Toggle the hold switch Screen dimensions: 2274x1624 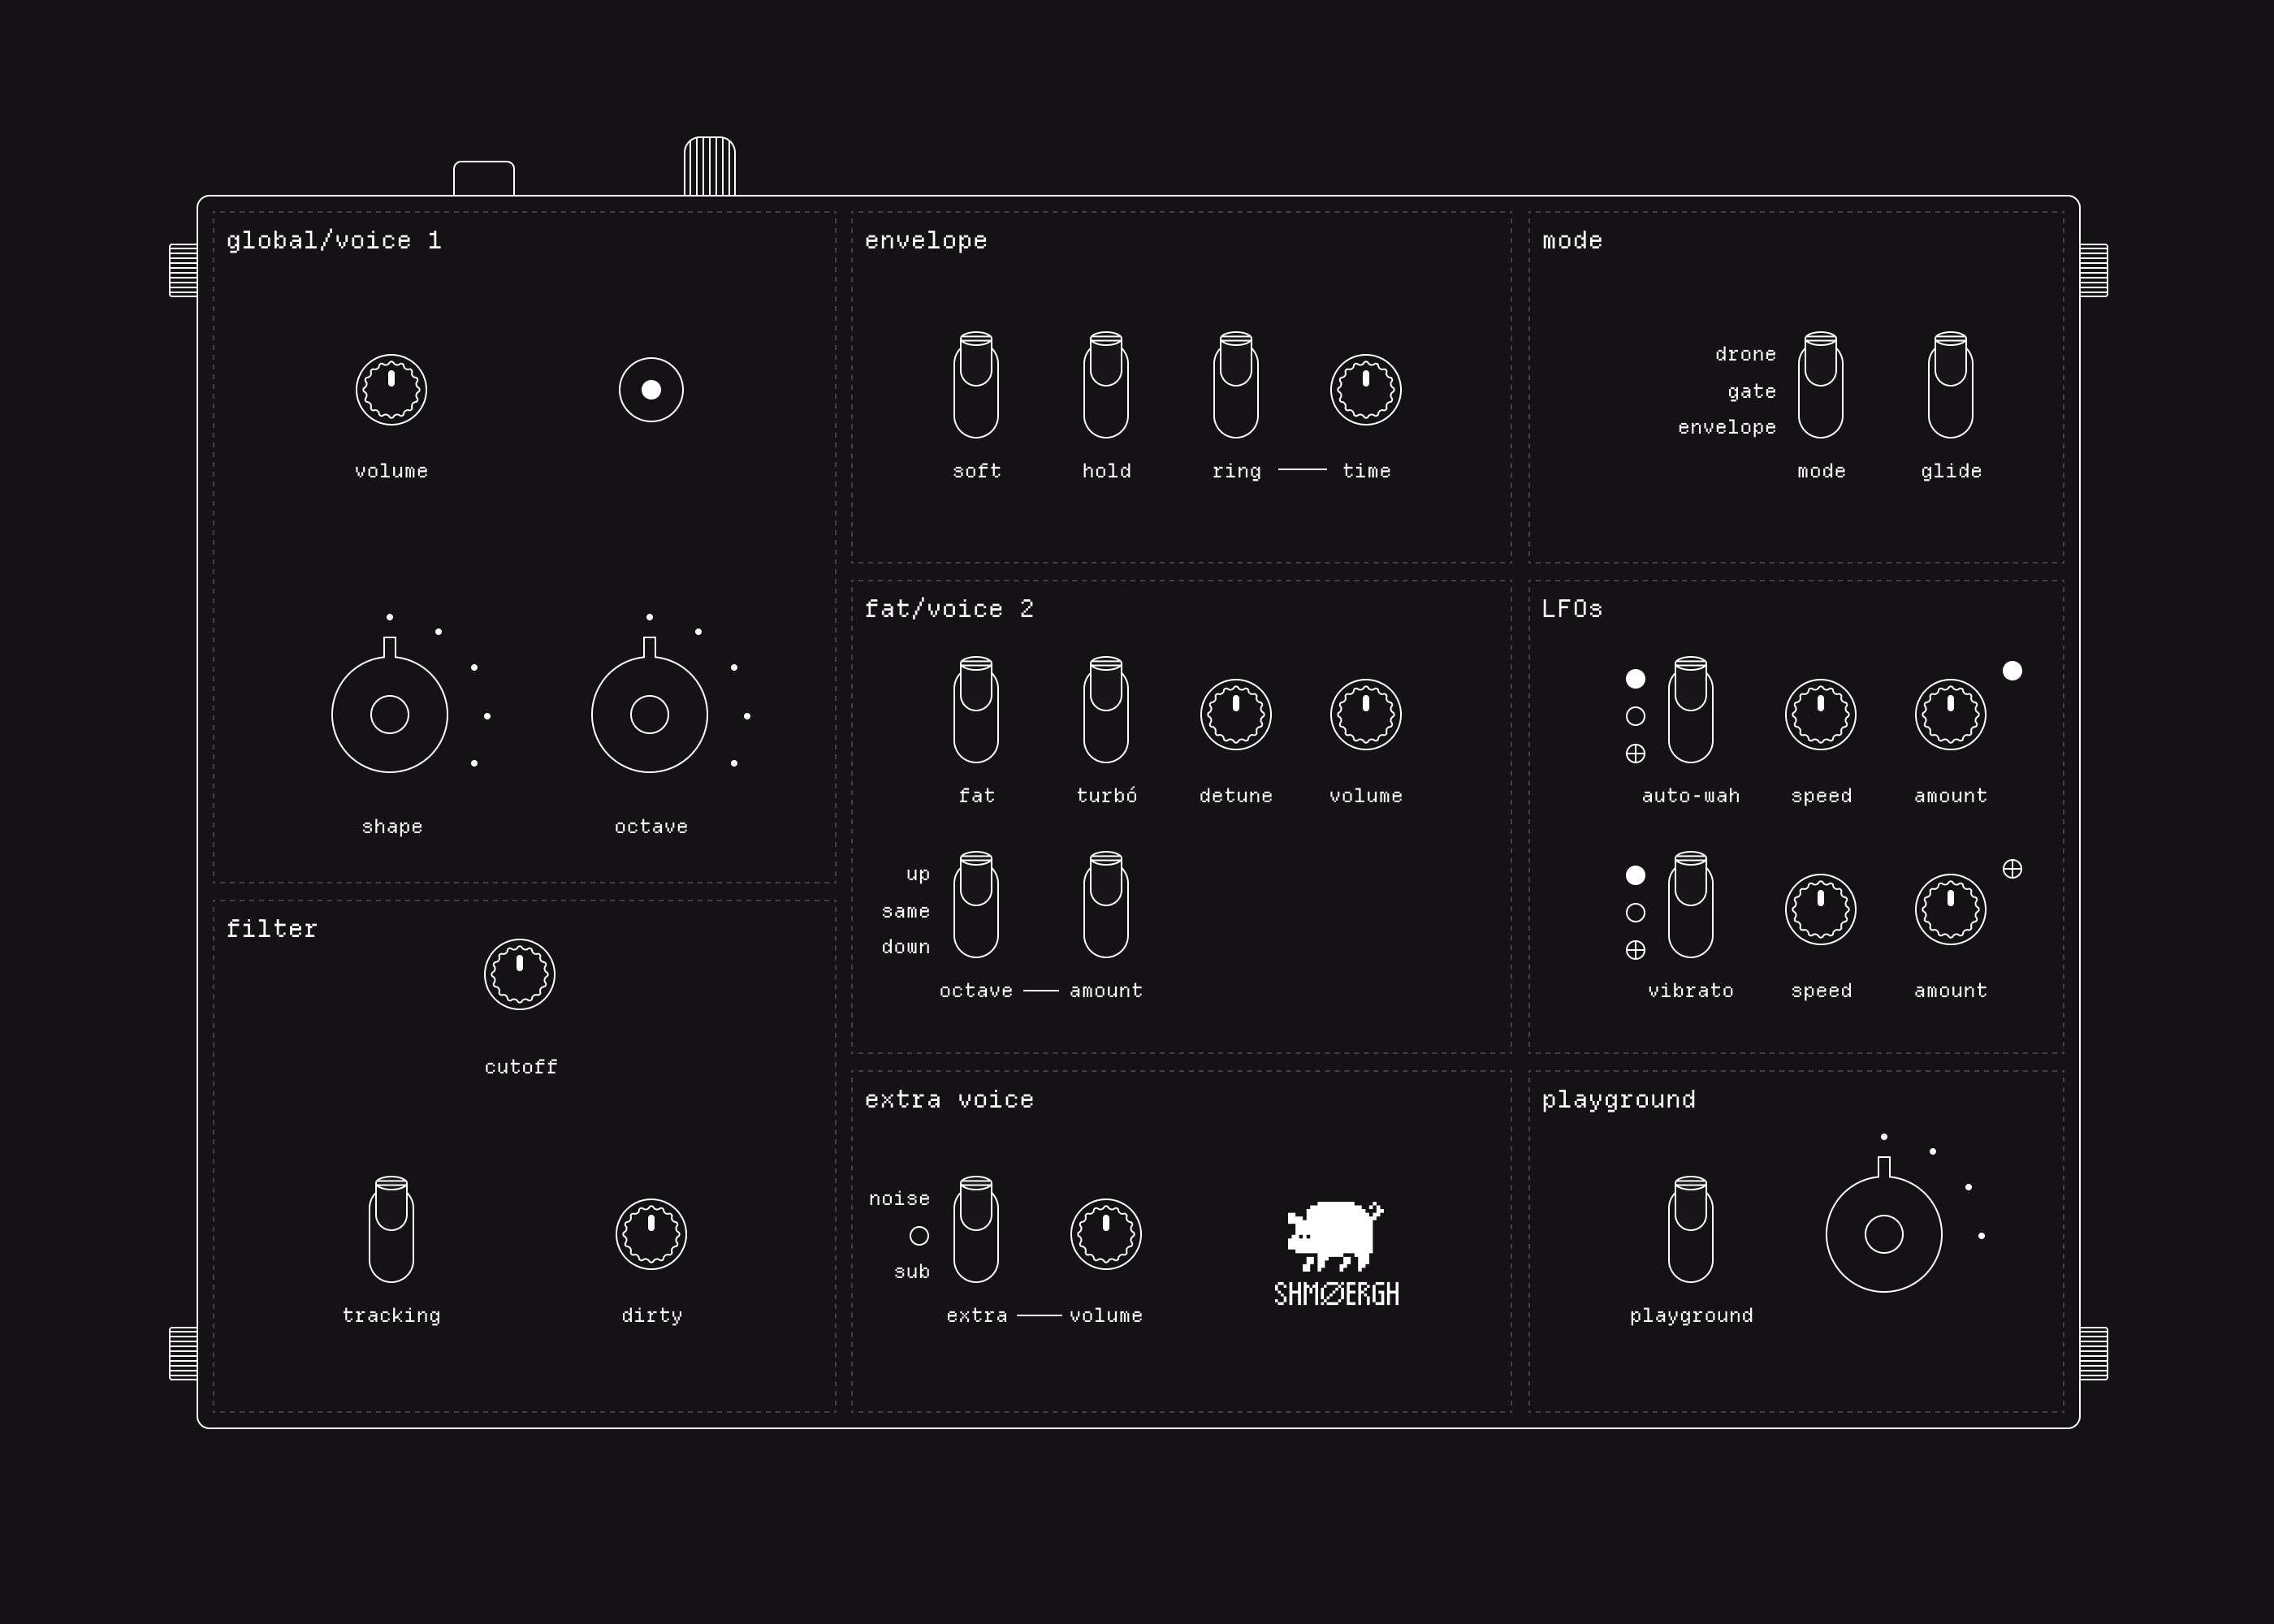tap(1105, 386)
